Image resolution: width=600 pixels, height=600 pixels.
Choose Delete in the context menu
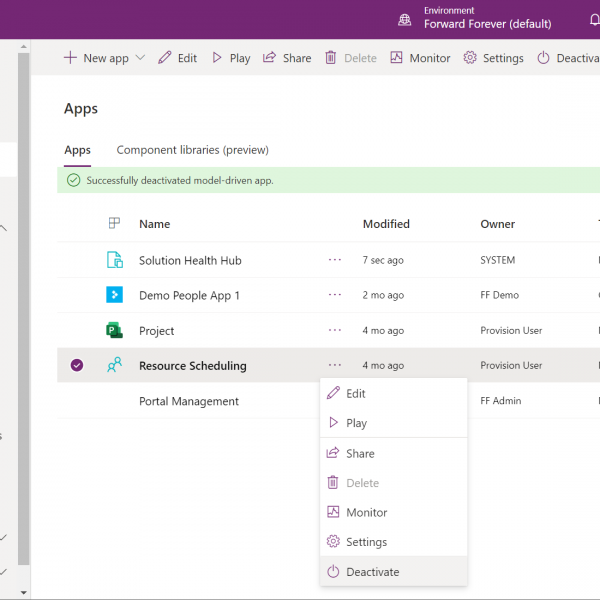pos(393,483)
